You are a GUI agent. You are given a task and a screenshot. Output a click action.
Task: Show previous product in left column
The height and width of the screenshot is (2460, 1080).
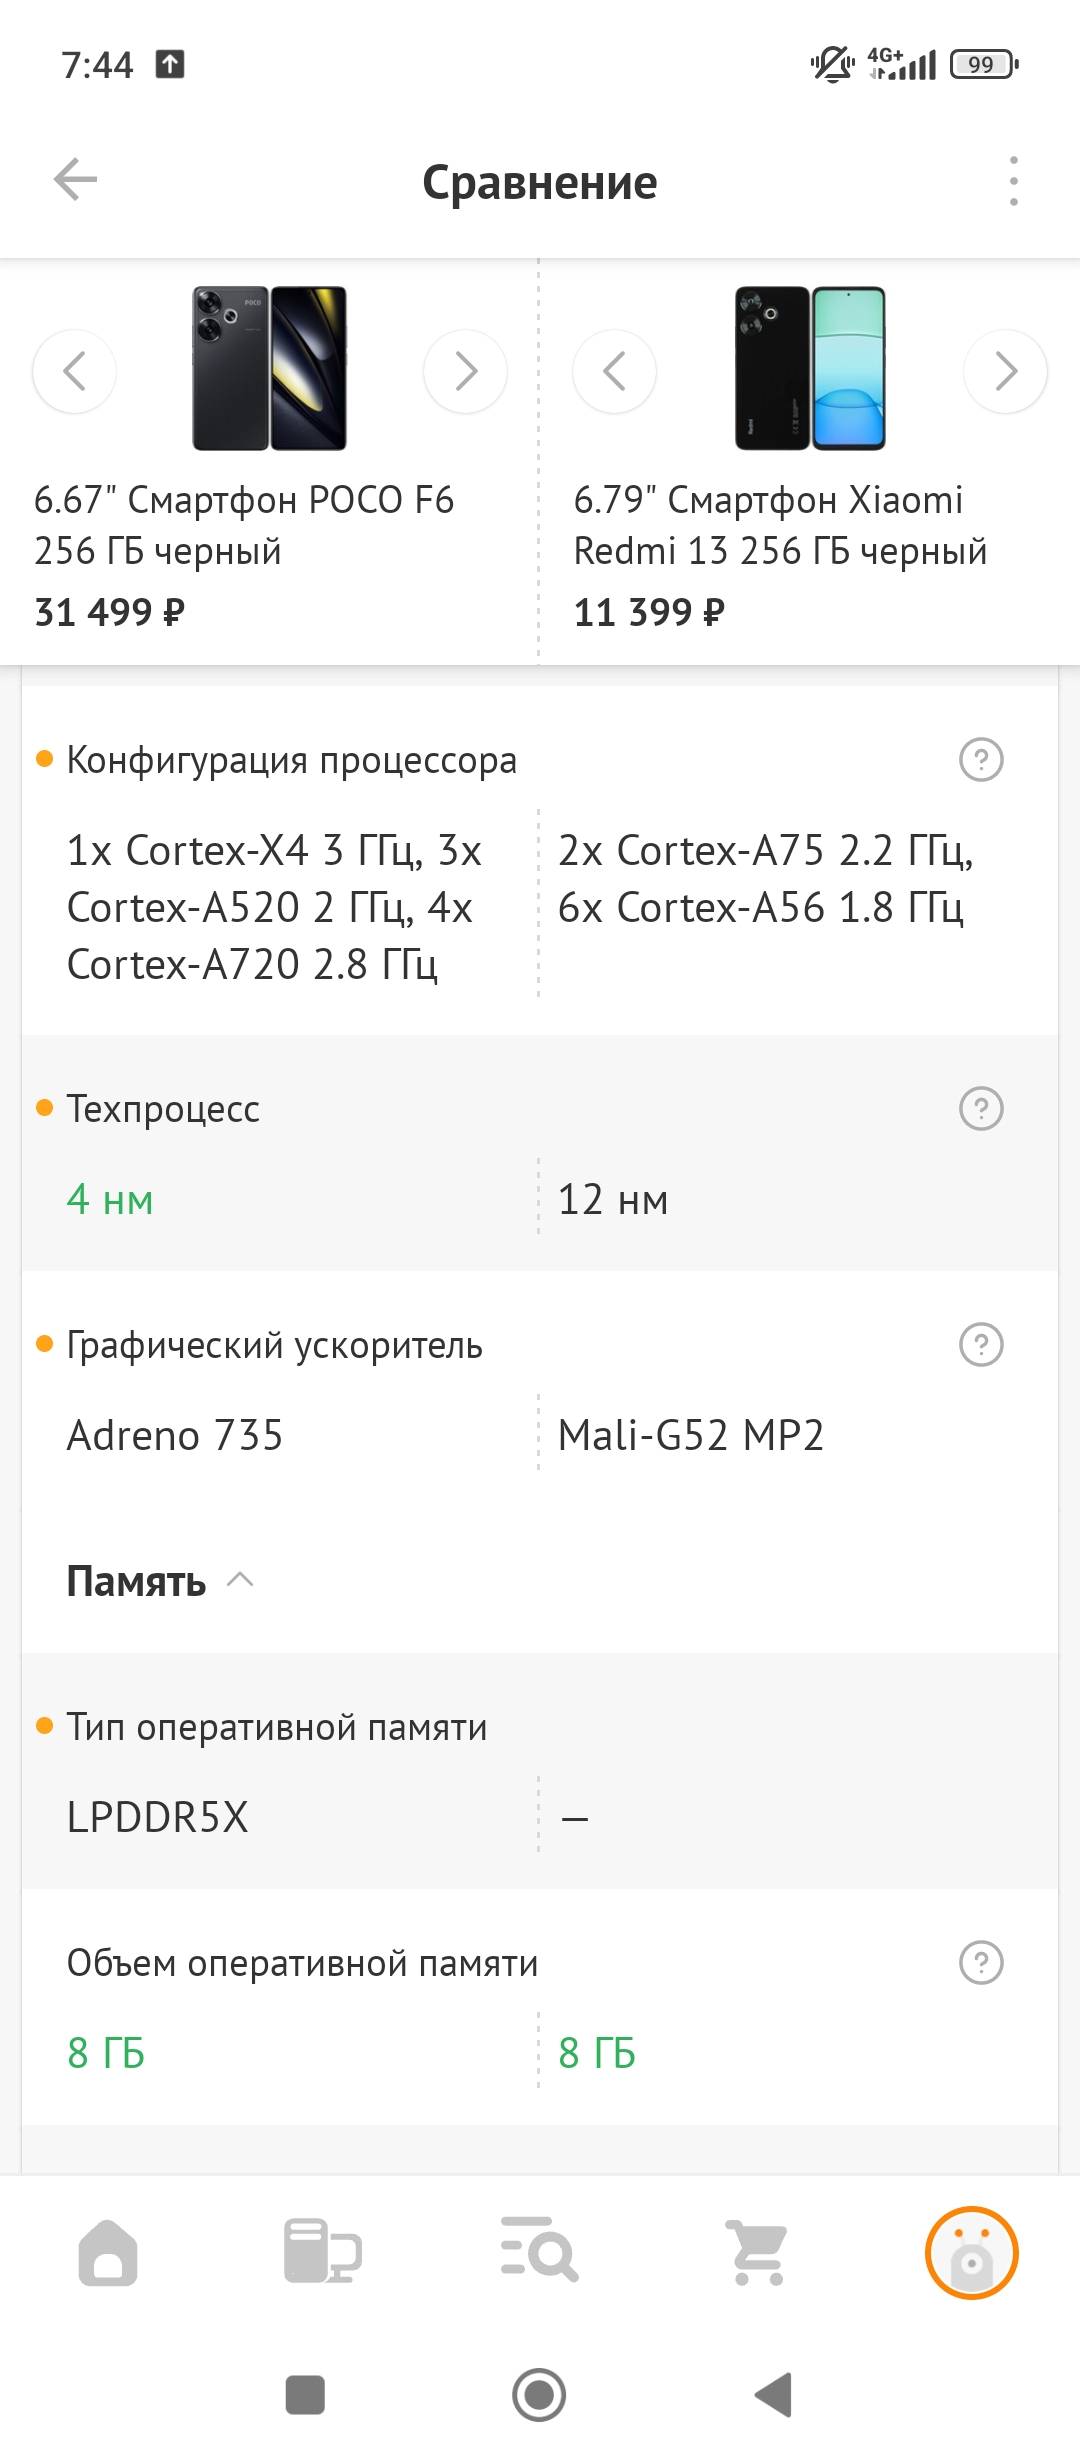coord(74,371)
